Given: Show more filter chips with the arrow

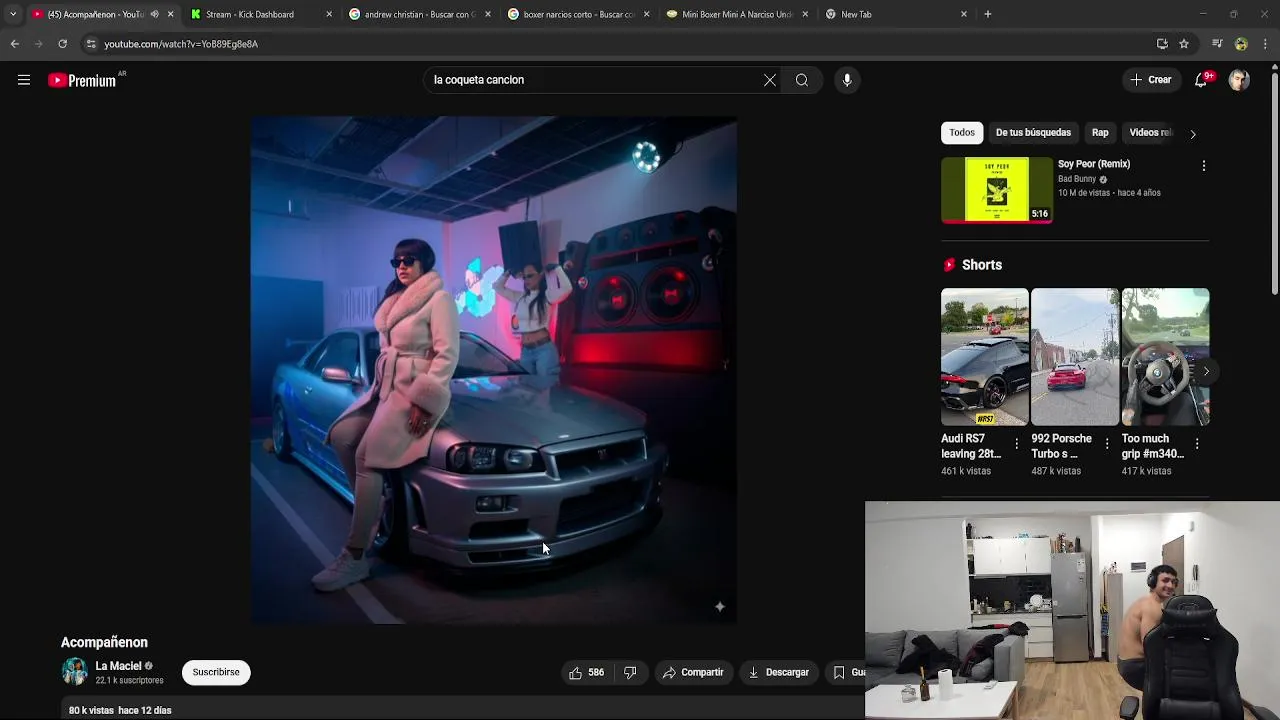Looking at the screenshot, I should (1193, 134).
